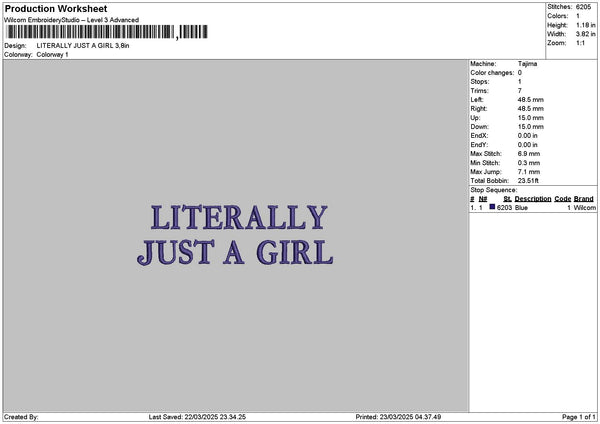This screenshot has height=424, width=600.
Task: Click the Printed date in footer
Action: point(398,417)
